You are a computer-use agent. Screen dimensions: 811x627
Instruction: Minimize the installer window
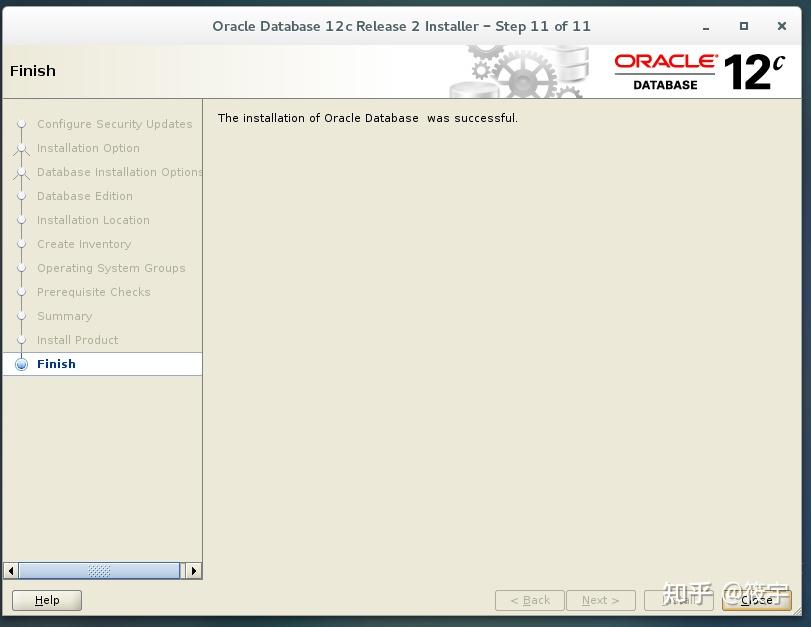(705, 26)
